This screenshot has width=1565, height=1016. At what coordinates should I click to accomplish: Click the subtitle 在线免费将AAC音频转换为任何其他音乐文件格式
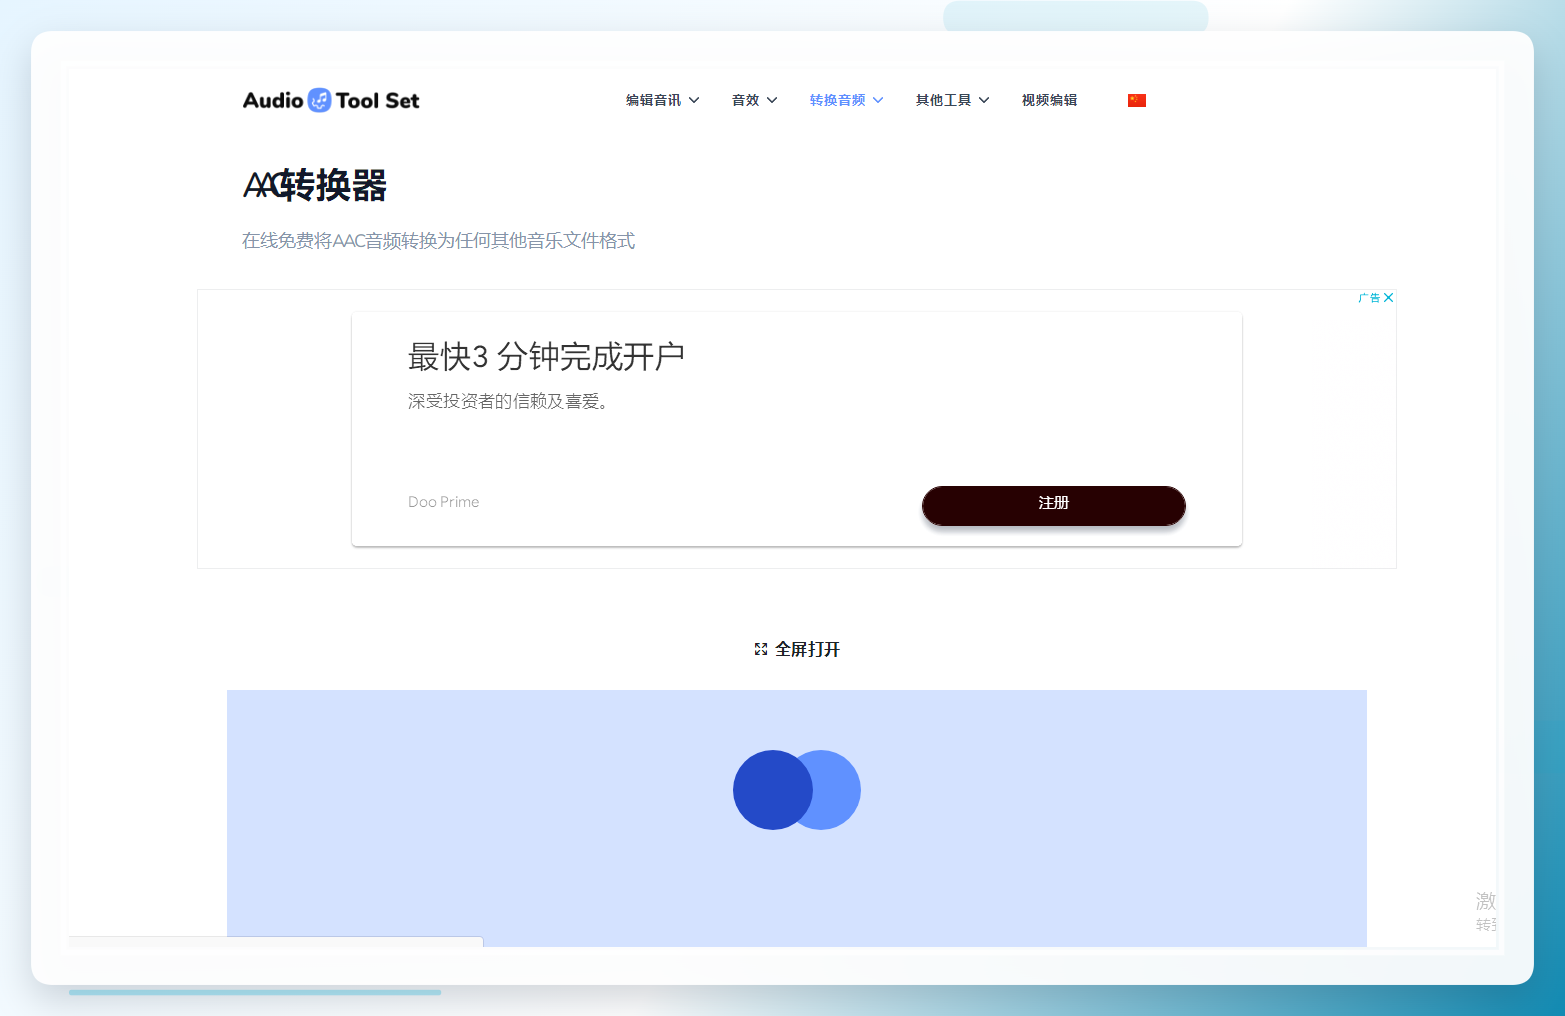coord(438,241)
